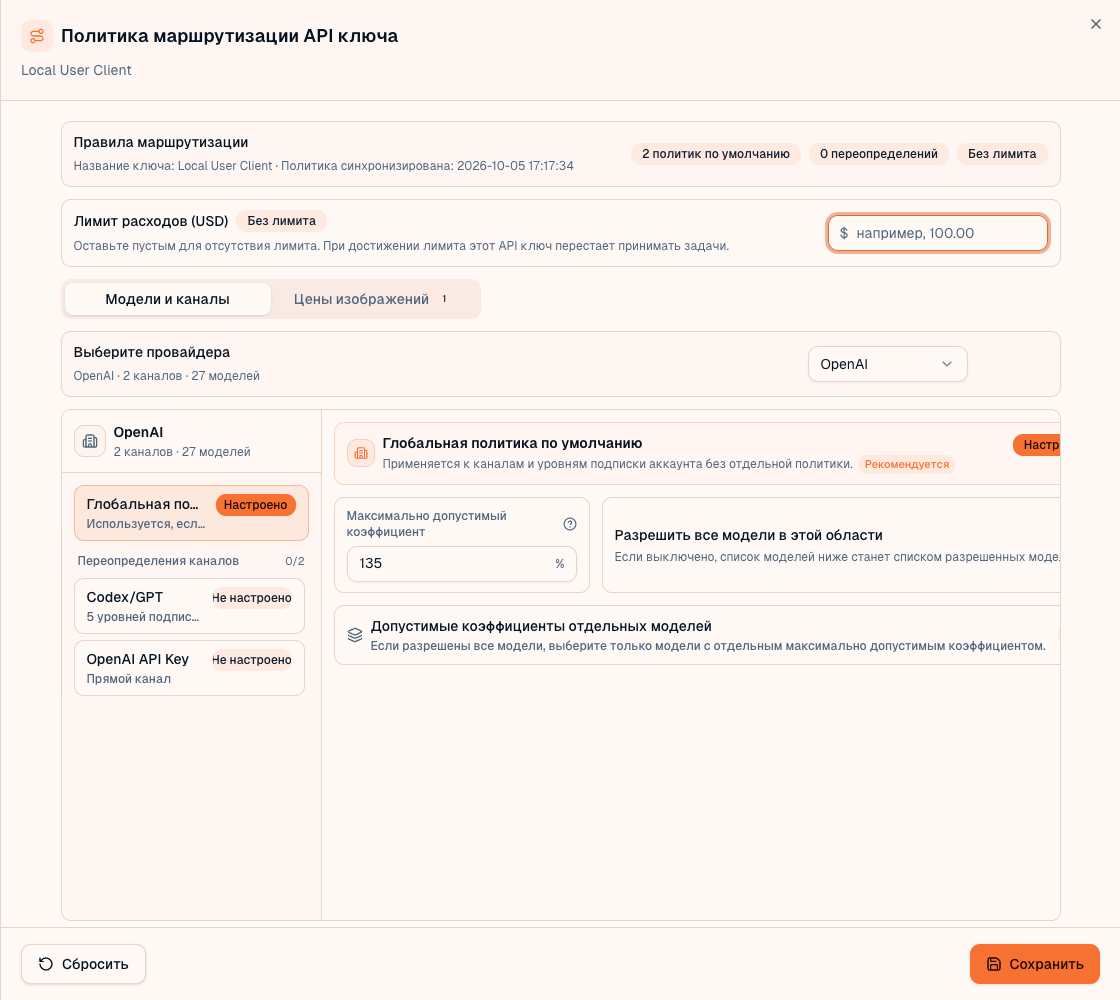Click the partially visible Настр badge
The height and width of the screenshot is (1000, 1120).
pos(1036,445)
